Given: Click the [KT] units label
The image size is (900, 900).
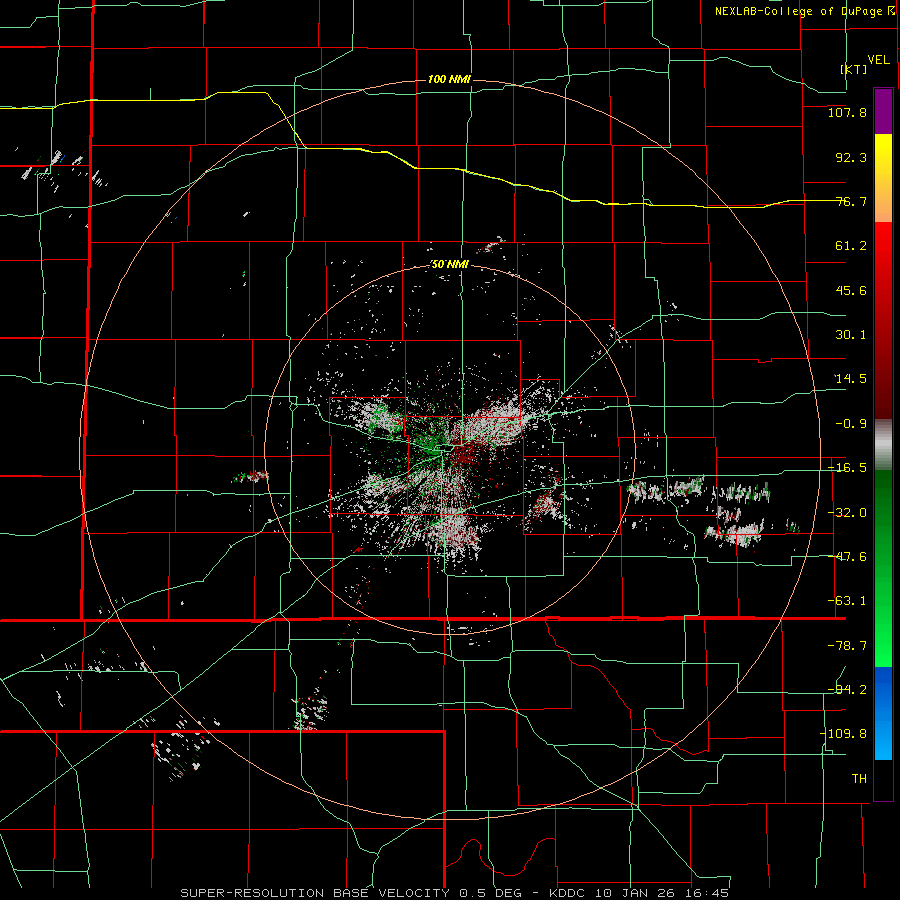Looking at the screenshot, I should [854, 69].
